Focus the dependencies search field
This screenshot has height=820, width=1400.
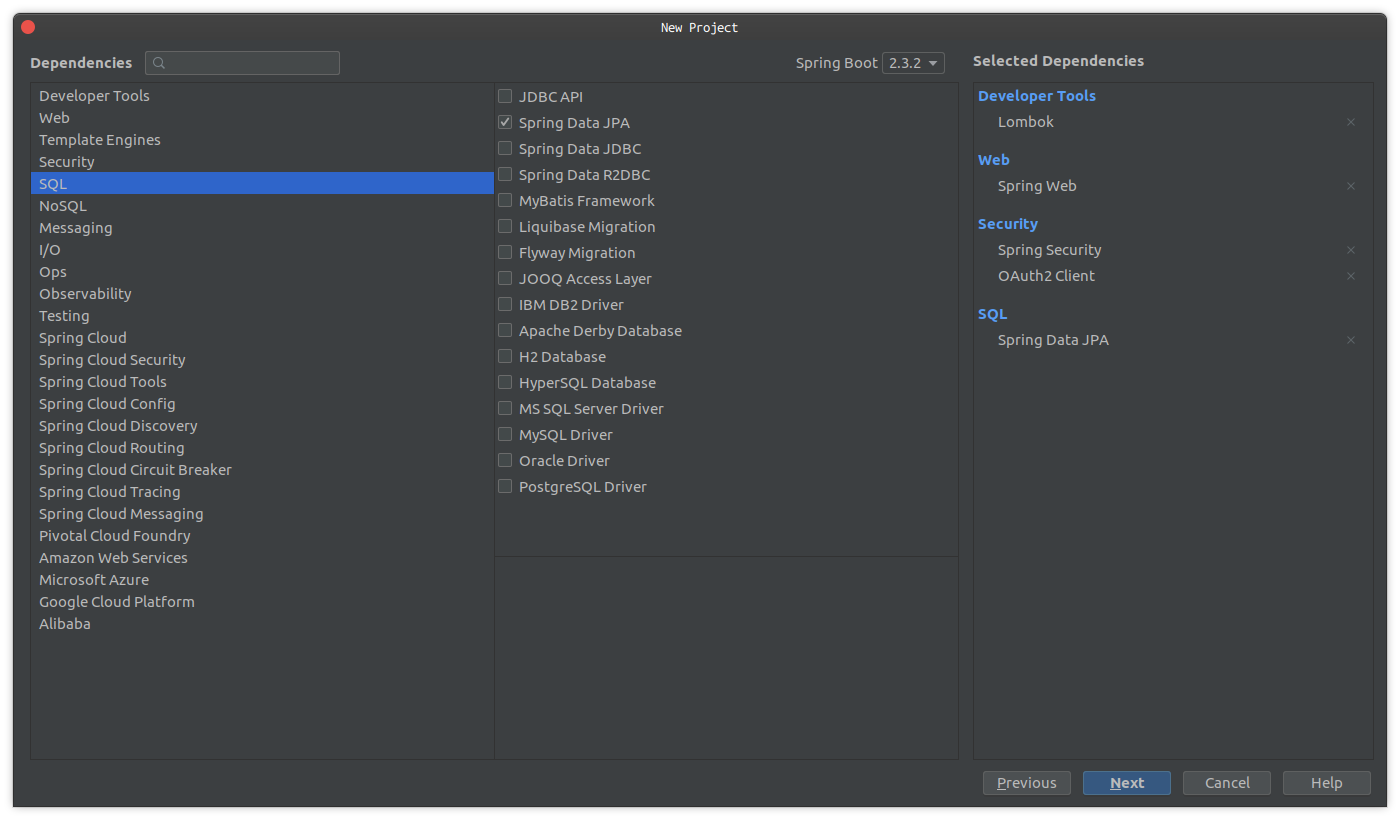click(x=242, y=63)
